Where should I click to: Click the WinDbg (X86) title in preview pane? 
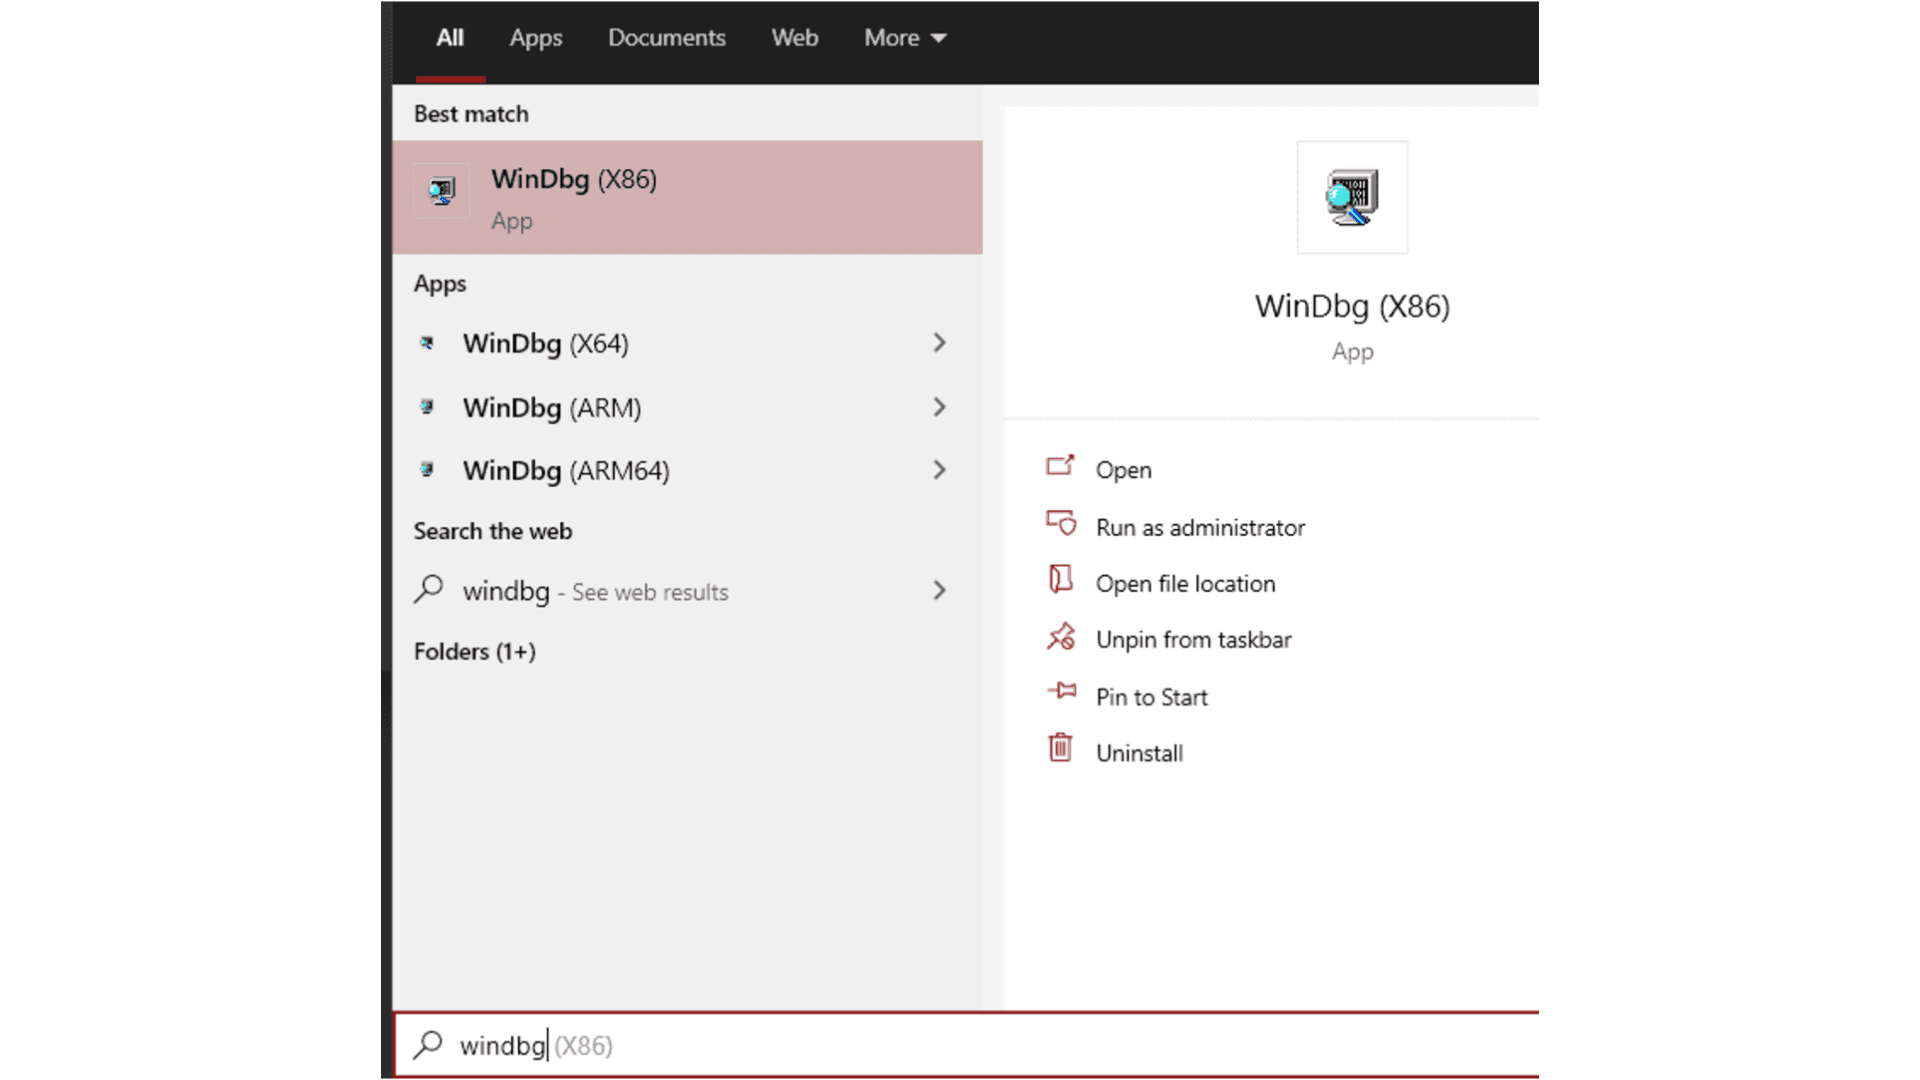coord(1352,306)
